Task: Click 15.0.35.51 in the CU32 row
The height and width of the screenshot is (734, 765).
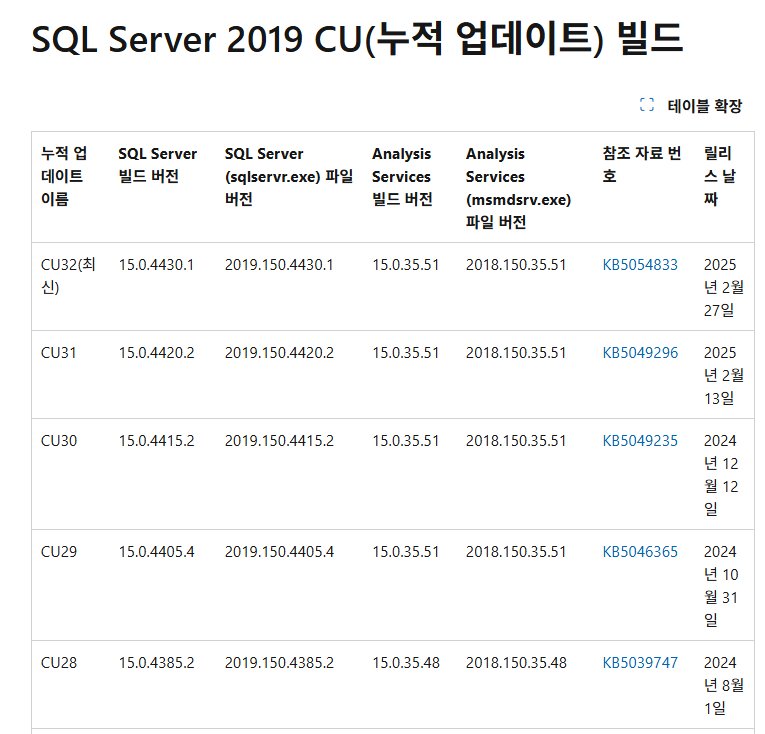Action: [405, 265]
